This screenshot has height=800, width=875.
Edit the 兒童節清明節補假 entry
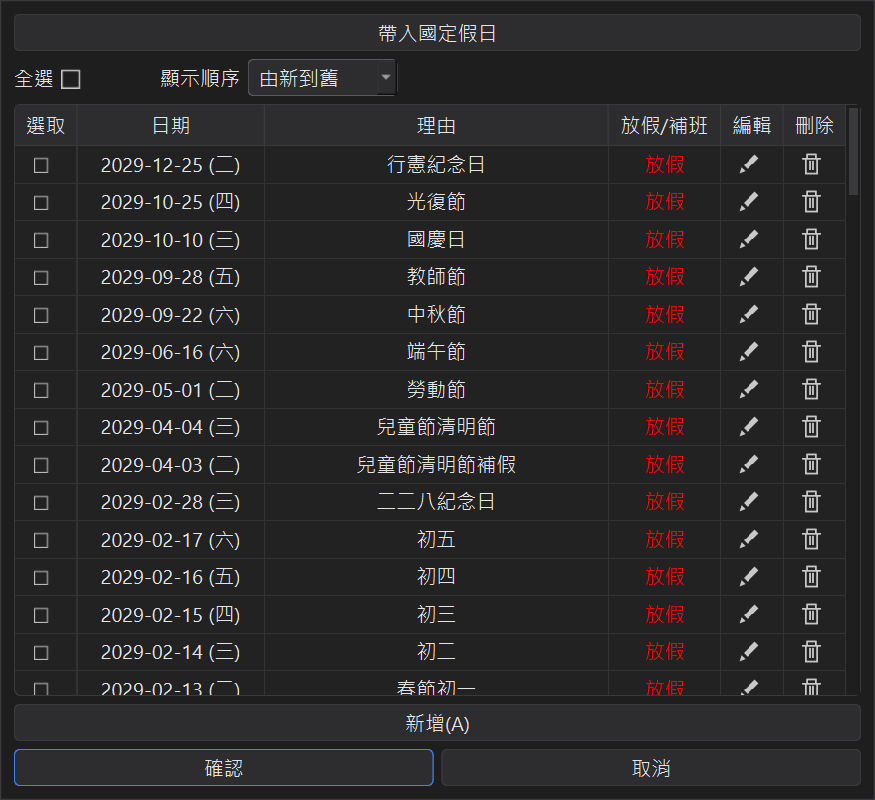pos(749,464)
